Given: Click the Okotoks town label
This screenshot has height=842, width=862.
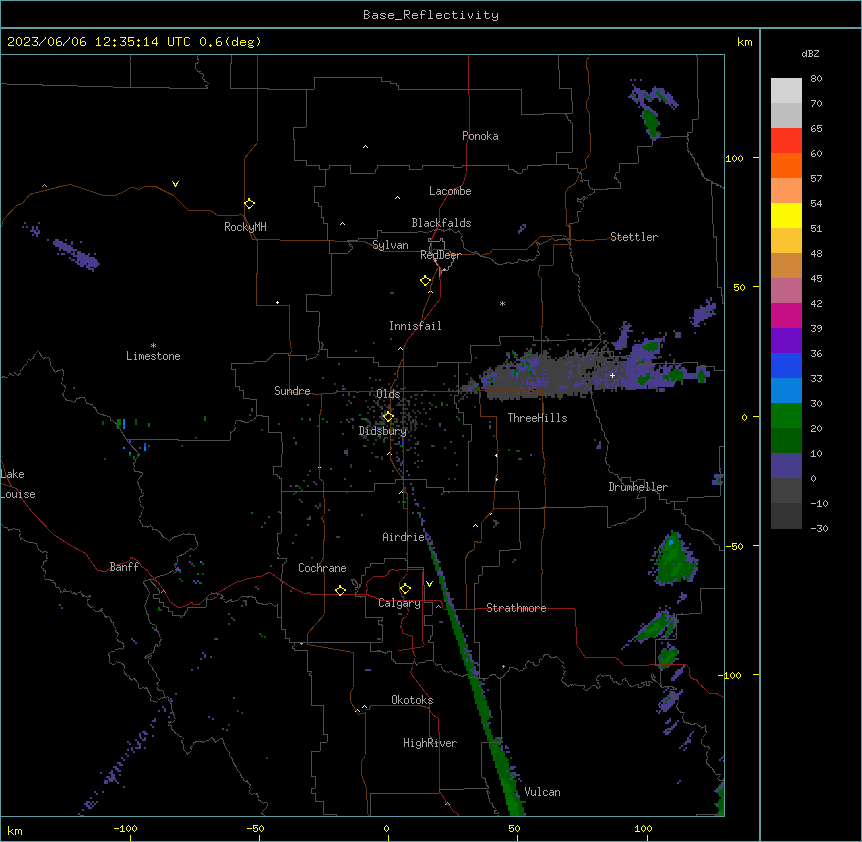Looking at the screenshot, I should pos(412,700).
